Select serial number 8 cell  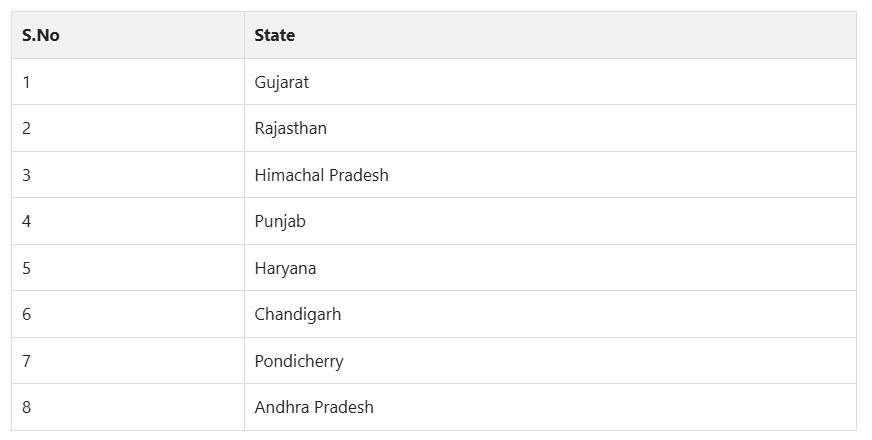pos(27,408)
